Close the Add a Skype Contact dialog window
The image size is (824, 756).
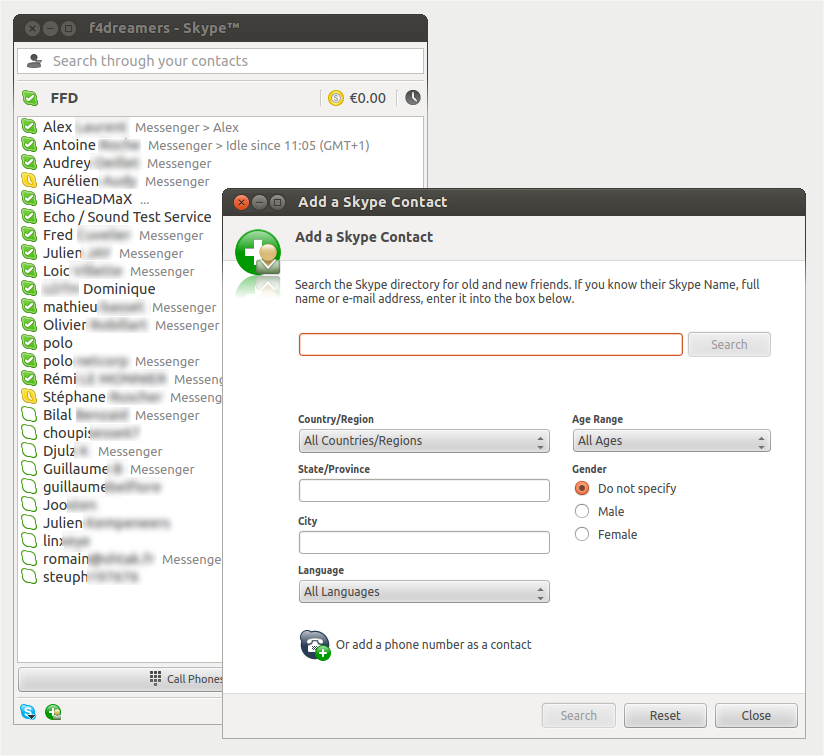pyautogui.click(x=241, y=202)
